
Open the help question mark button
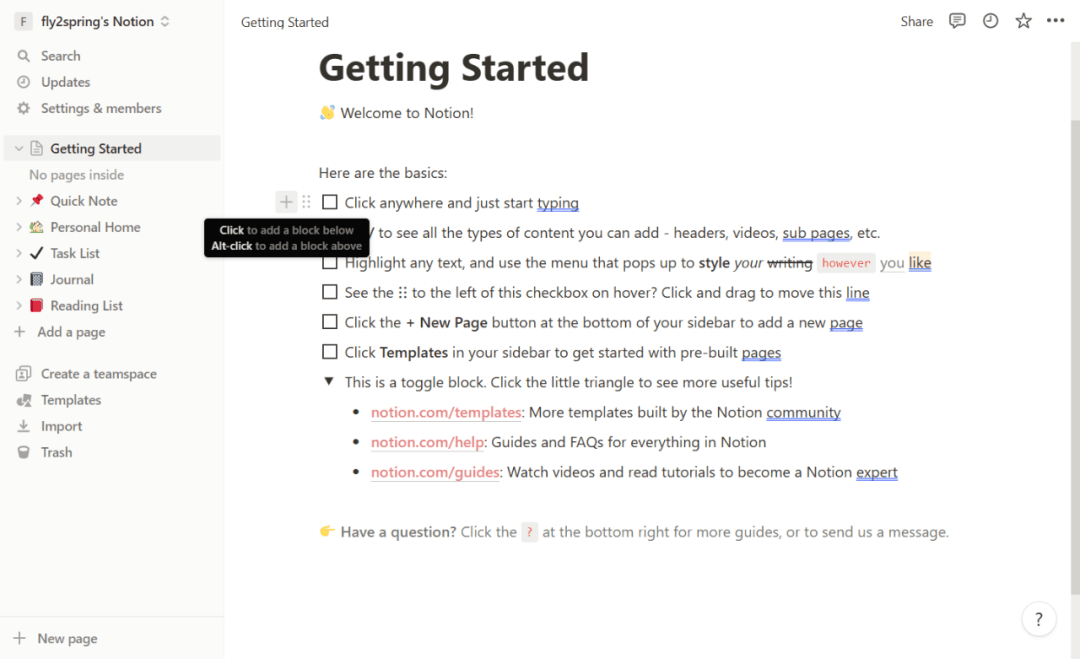[1039, 619]
